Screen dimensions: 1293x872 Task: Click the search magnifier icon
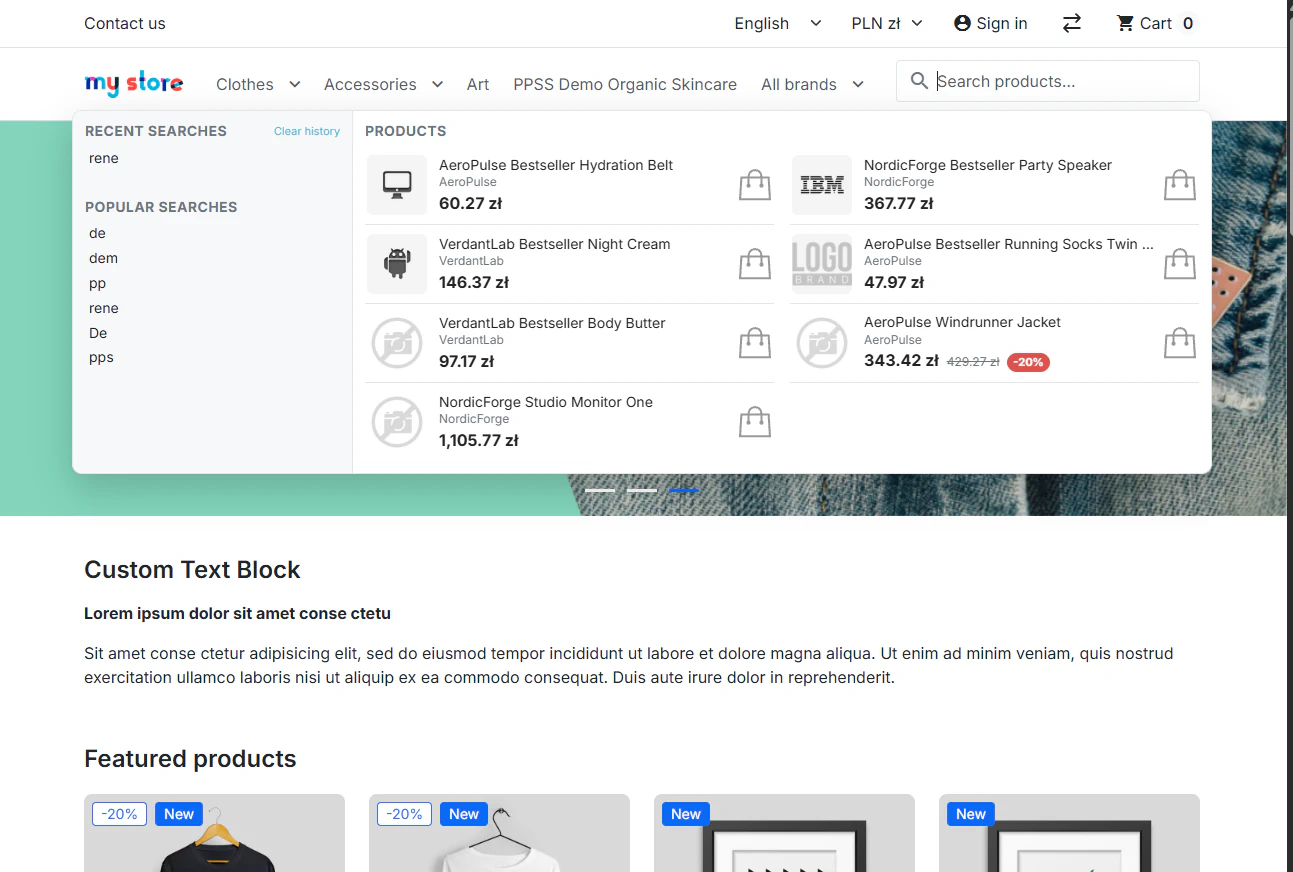tap(920, 81)
